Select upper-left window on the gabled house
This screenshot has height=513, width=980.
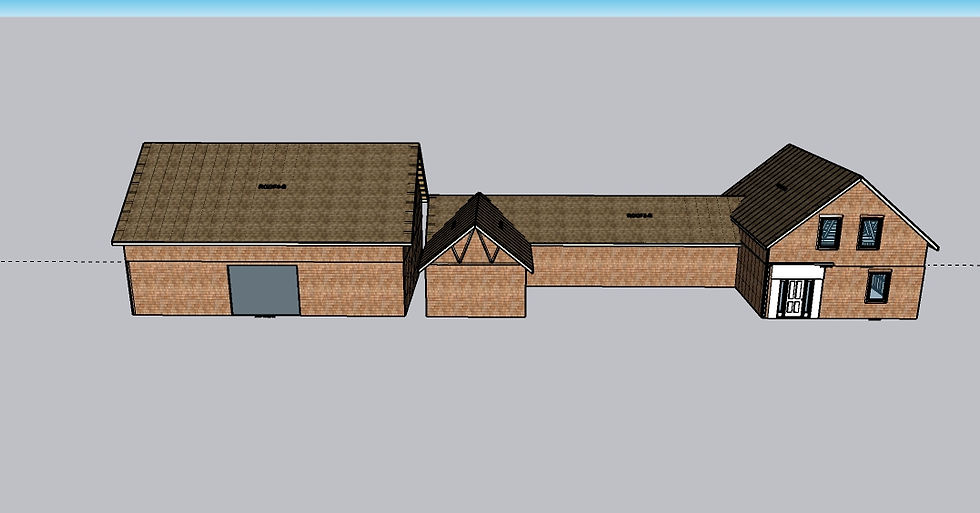[829, 232]
